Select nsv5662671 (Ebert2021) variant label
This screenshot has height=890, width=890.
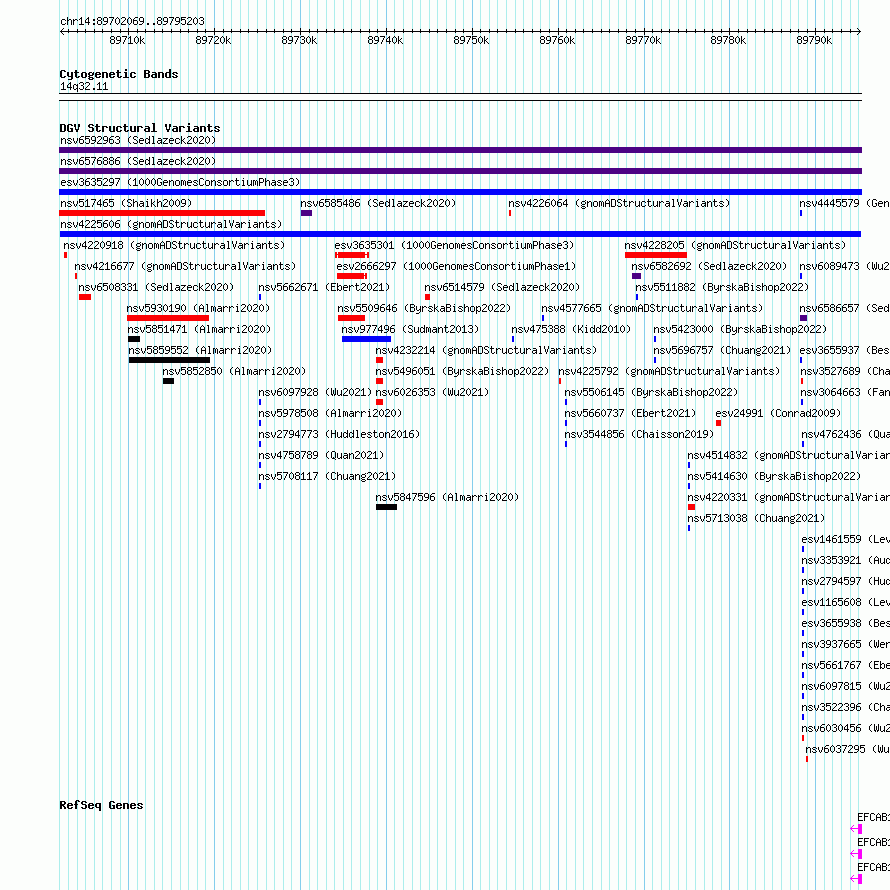[324, 287]
